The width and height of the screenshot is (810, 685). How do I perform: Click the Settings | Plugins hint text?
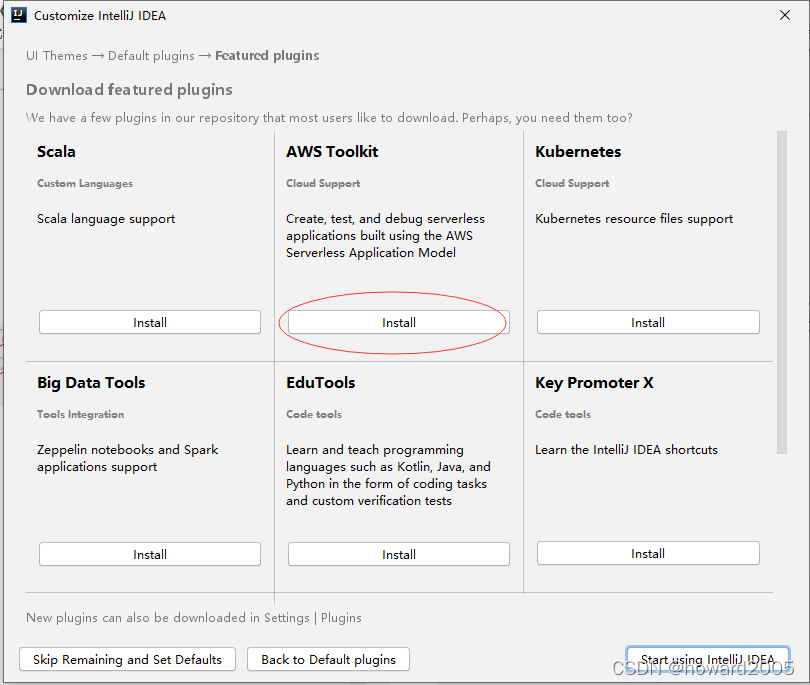click(x=194, y=618)
